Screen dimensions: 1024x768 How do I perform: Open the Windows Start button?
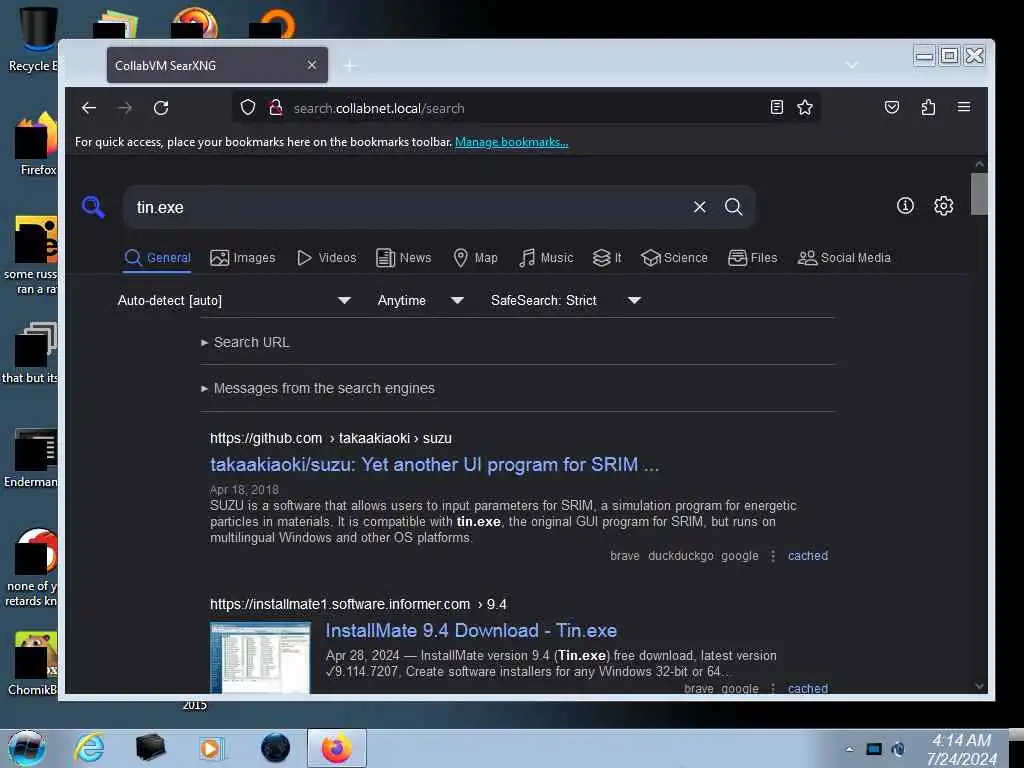tap(26, 748)
